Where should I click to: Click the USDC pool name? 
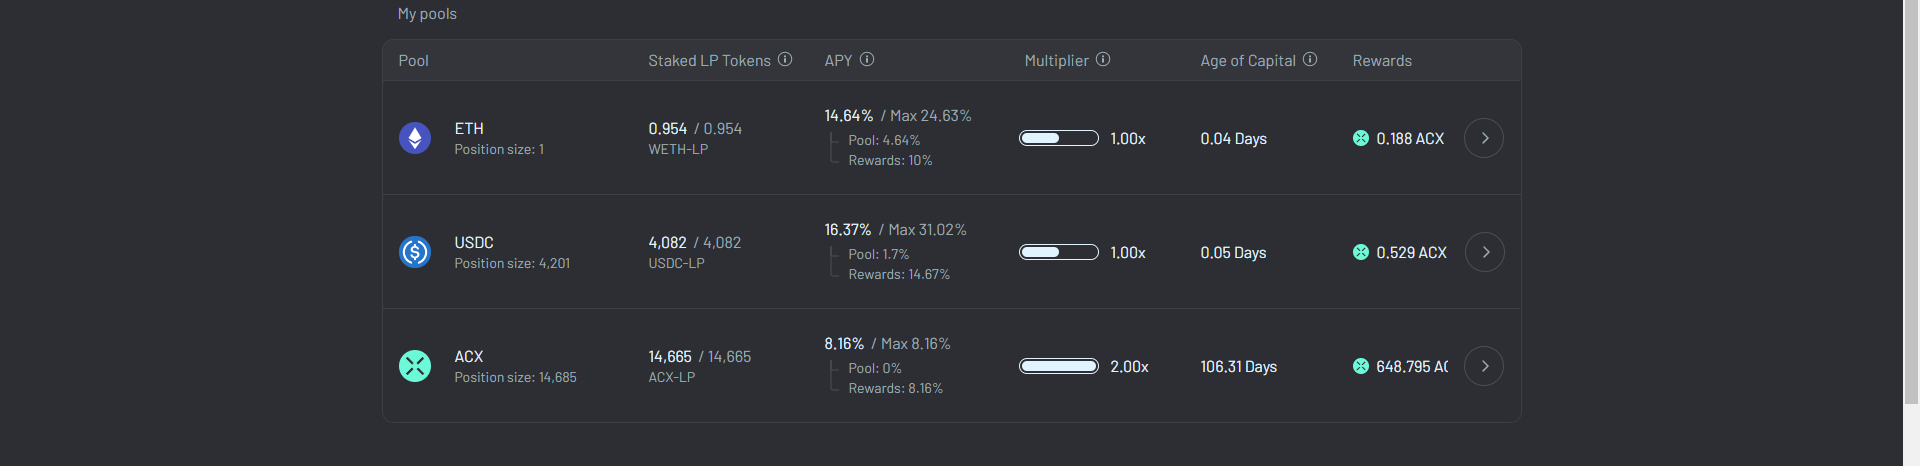(474, 242)
